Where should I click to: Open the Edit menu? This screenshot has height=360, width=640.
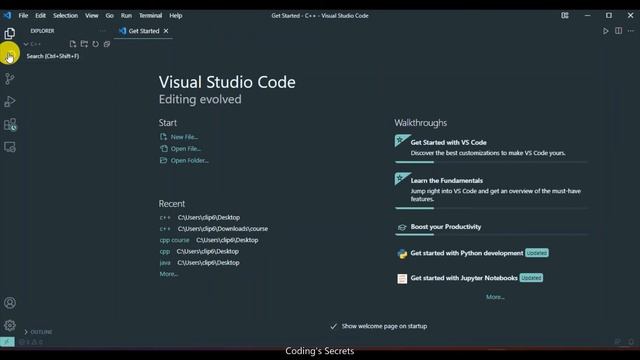[40, 16]
